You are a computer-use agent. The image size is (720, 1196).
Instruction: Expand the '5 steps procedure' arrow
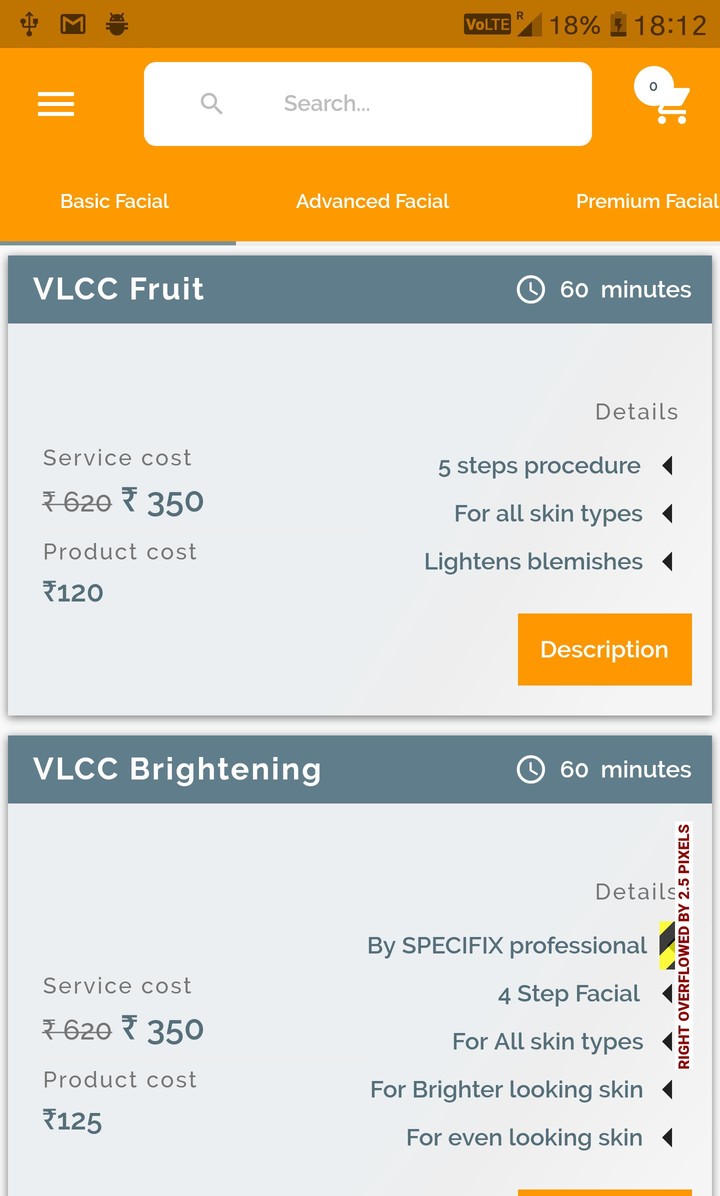click(667, 466)
